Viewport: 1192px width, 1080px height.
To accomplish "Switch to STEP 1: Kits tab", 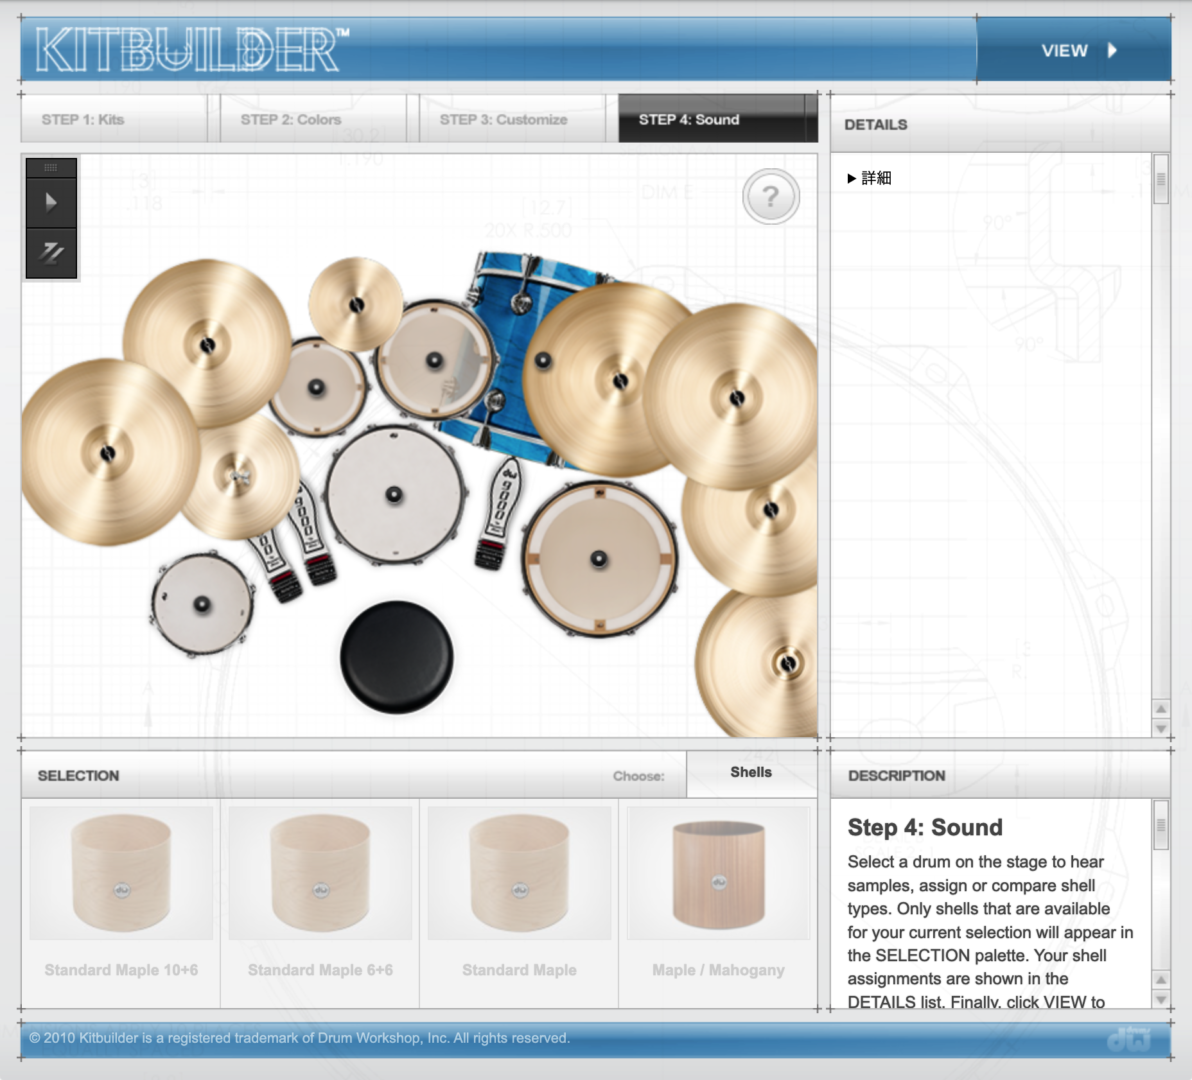I will 114,119.
